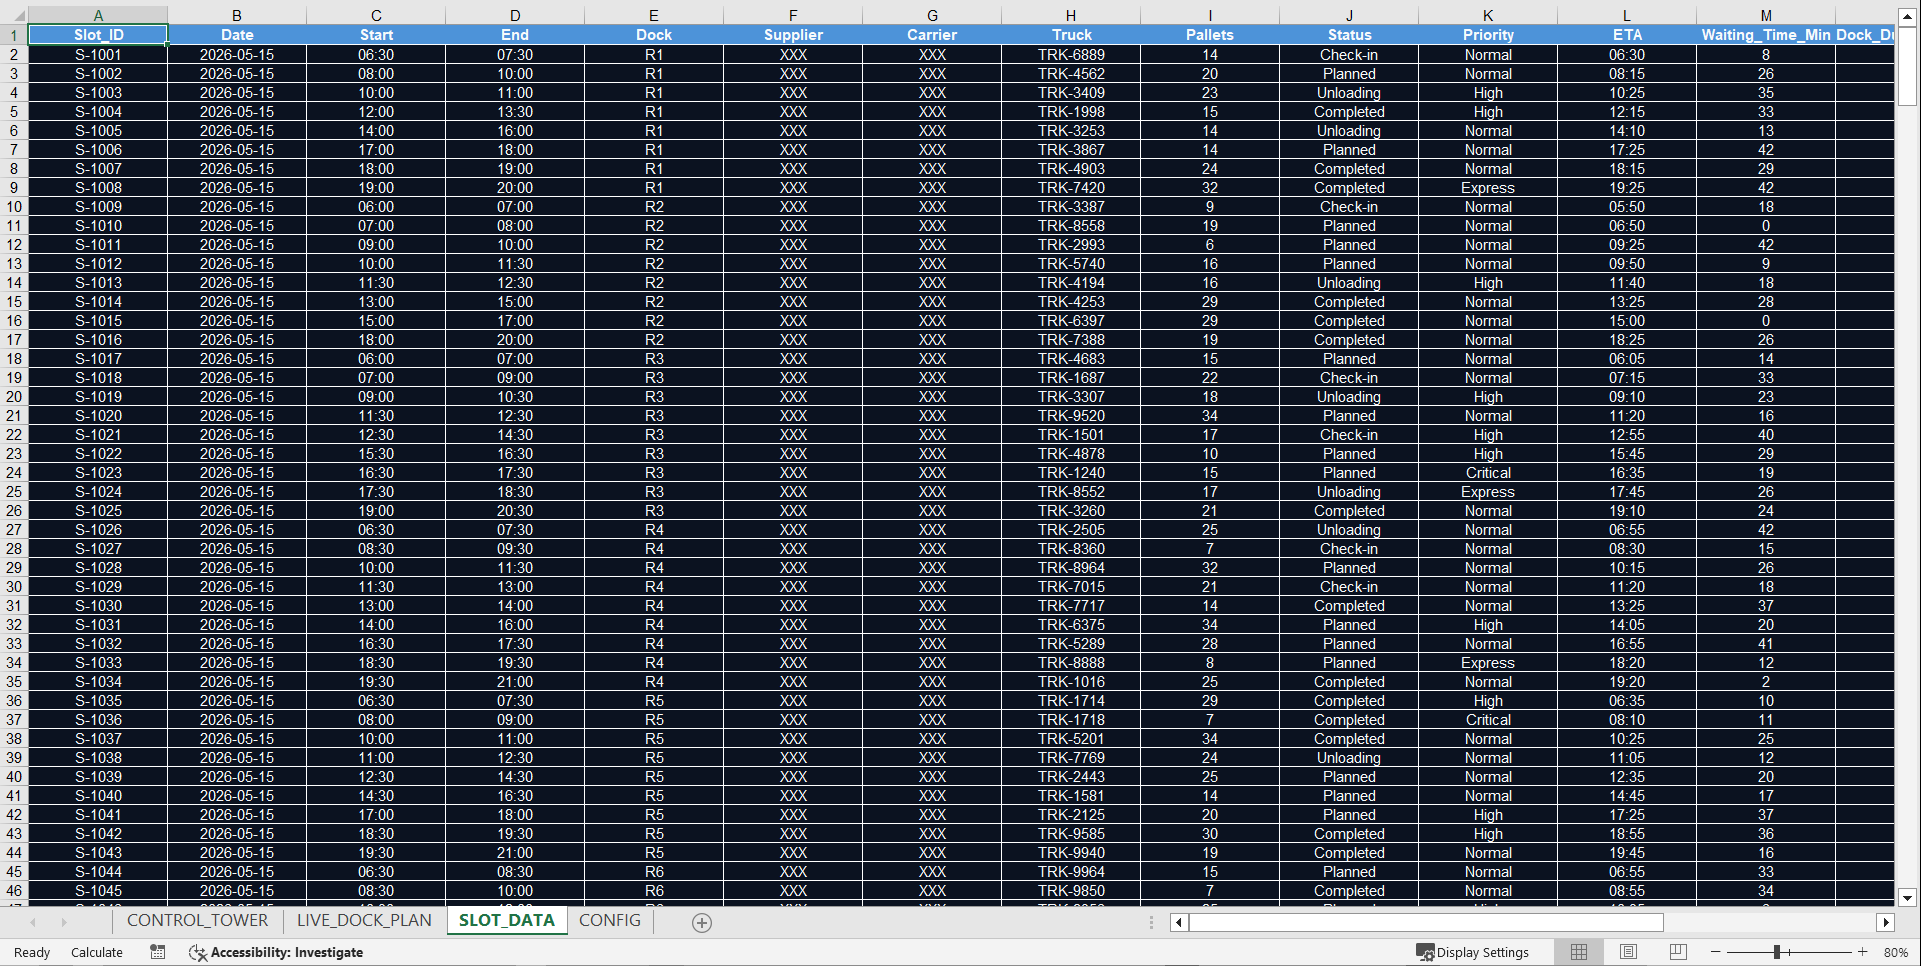Select cell S-1008 in Slot_ID column
This screenshot has width=1921, height=966.
coord(98,188)
